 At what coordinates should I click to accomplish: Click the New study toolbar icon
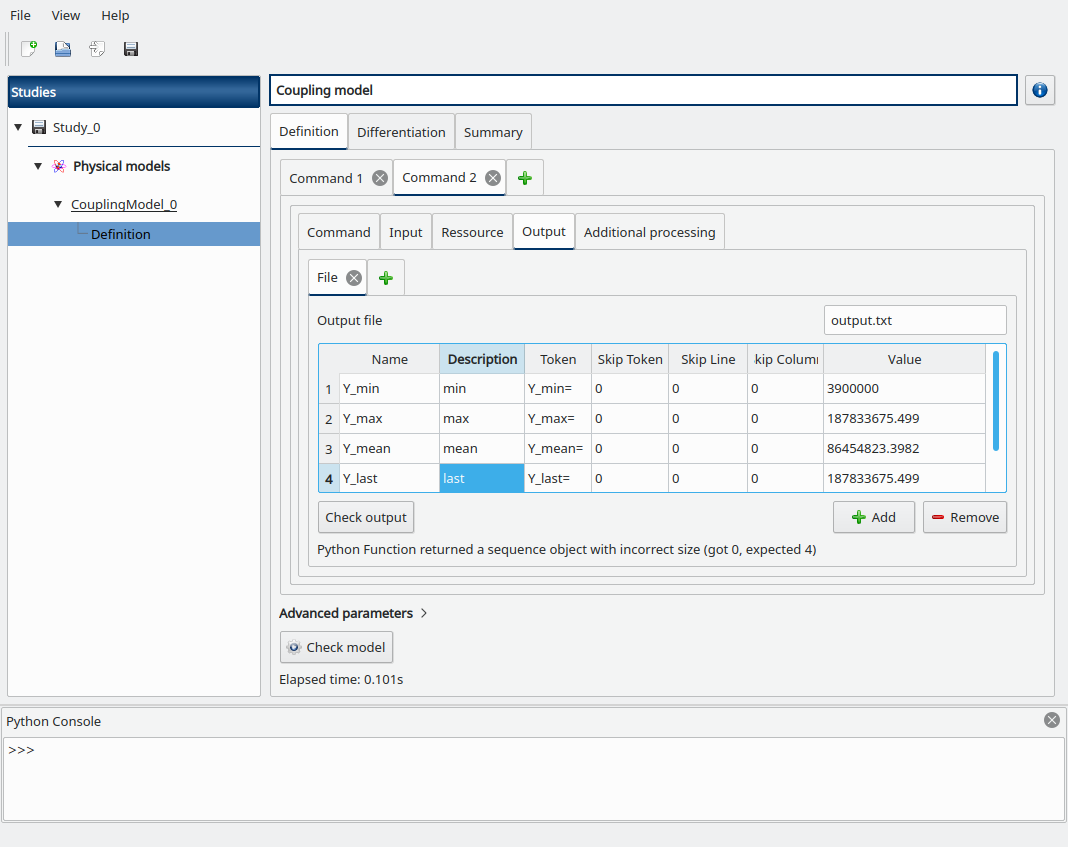[29, 49]
